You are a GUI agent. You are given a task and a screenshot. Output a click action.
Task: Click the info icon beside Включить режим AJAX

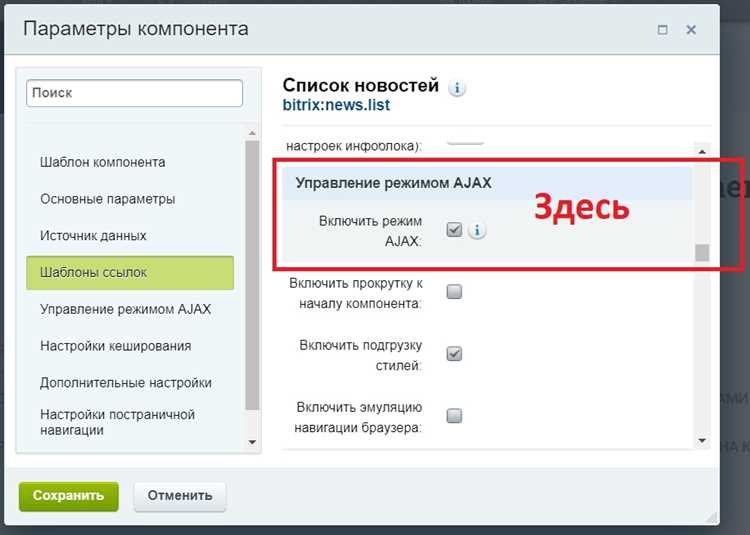(477, 230)
